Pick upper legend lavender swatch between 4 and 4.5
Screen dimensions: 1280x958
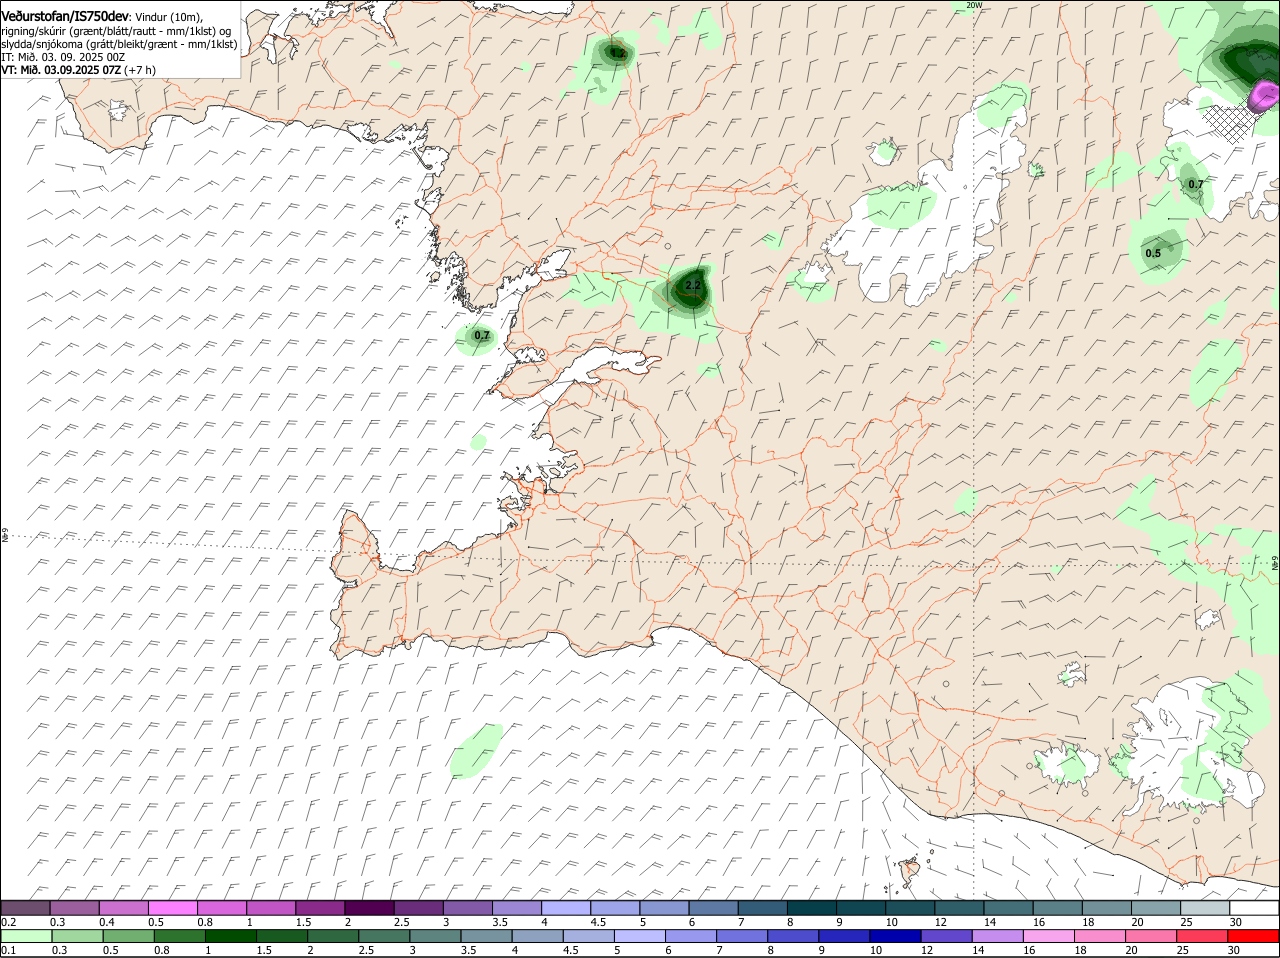[567, 908]
